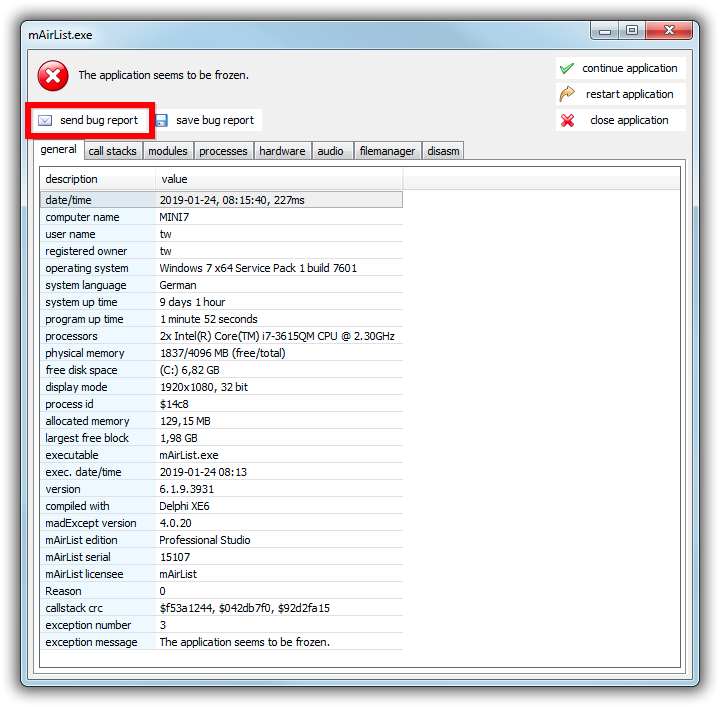Open the disasm tab
The height and width of the screenshot is (707, 720).
coord(443,151)
